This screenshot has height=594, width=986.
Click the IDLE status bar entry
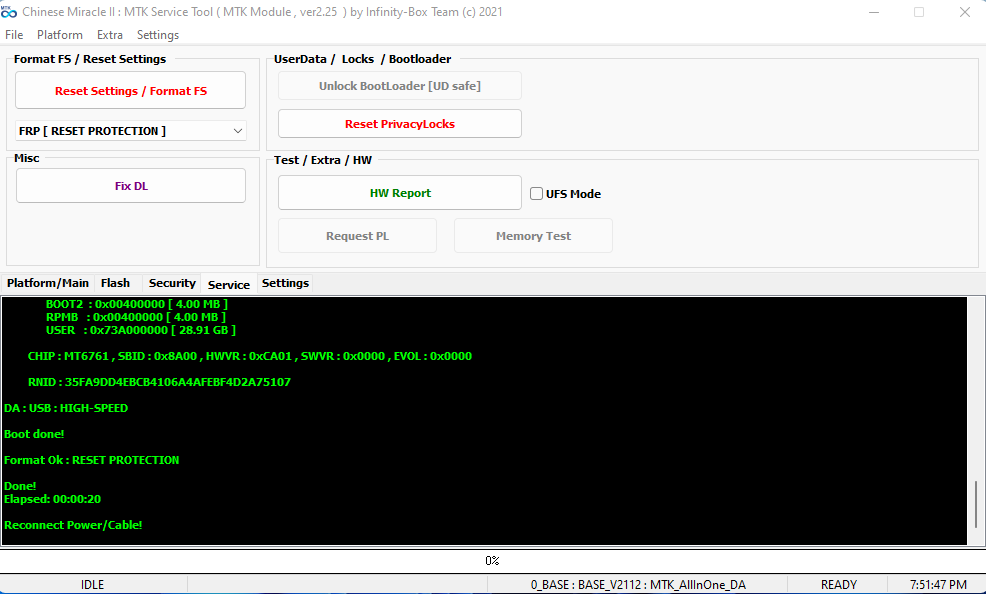(x=93, y=585)
